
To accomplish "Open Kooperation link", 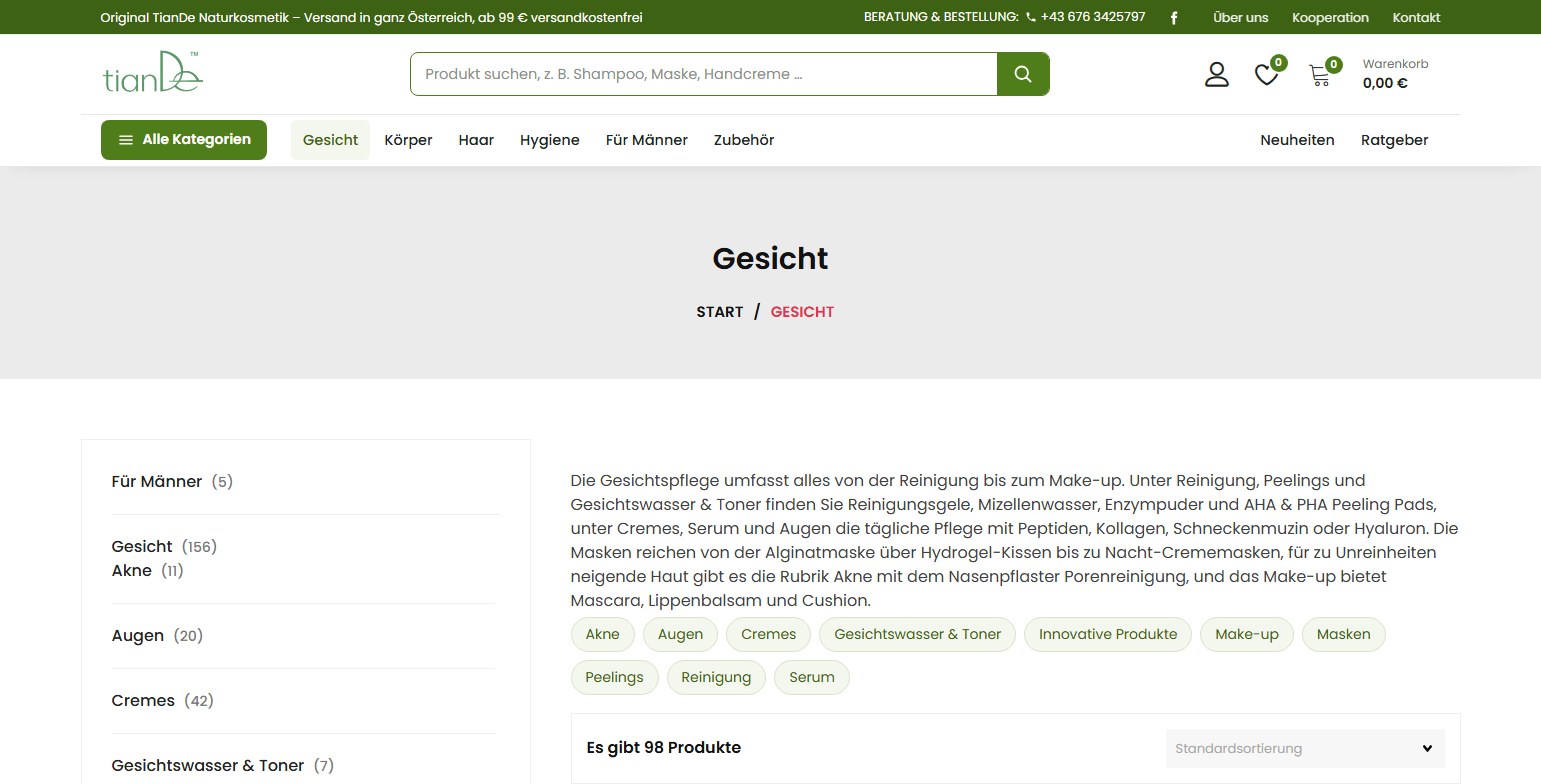I will click(x=1330, y=17).
